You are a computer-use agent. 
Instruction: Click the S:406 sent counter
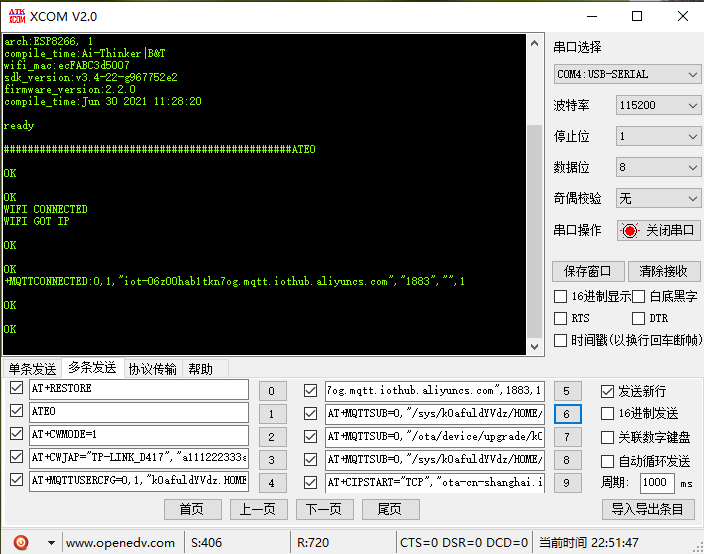pos(207,543)
